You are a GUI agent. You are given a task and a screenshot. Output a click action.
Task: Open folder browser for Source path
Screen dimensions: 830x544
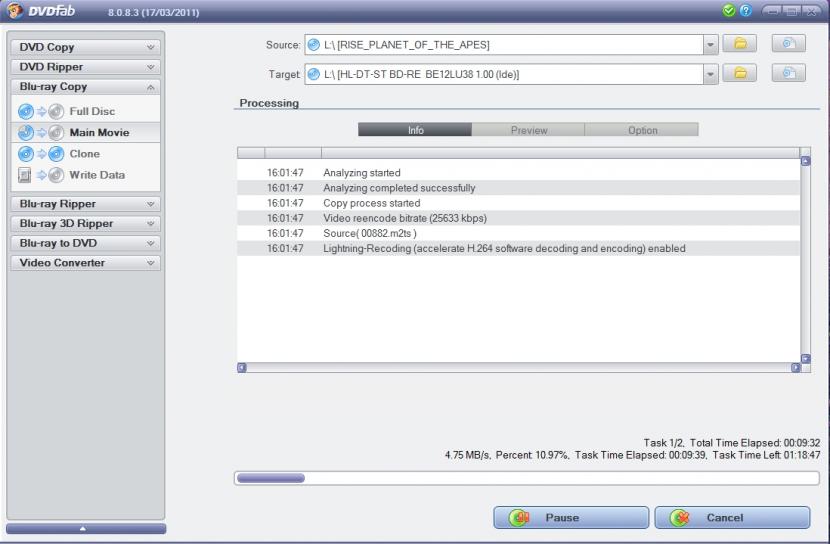click(x=740, y=43)
